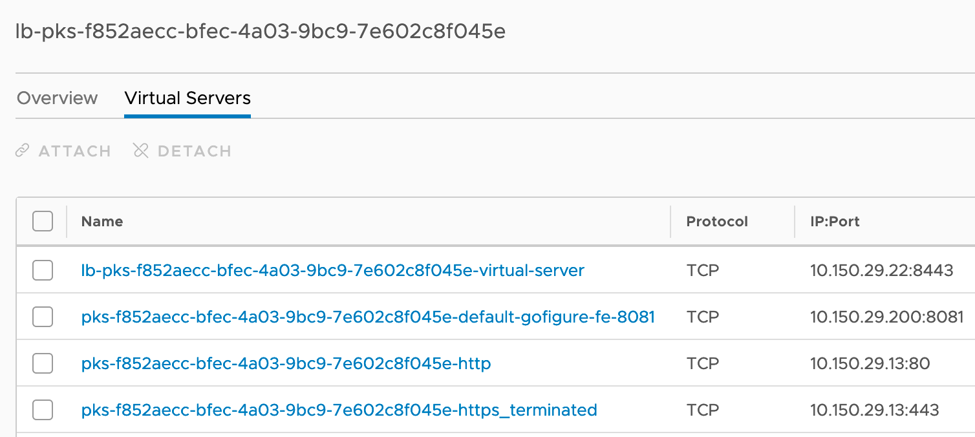This screenshot has width=975, height=437.
Task: Click the 10.150.29.22:8443 address cell
Action: 881,270
